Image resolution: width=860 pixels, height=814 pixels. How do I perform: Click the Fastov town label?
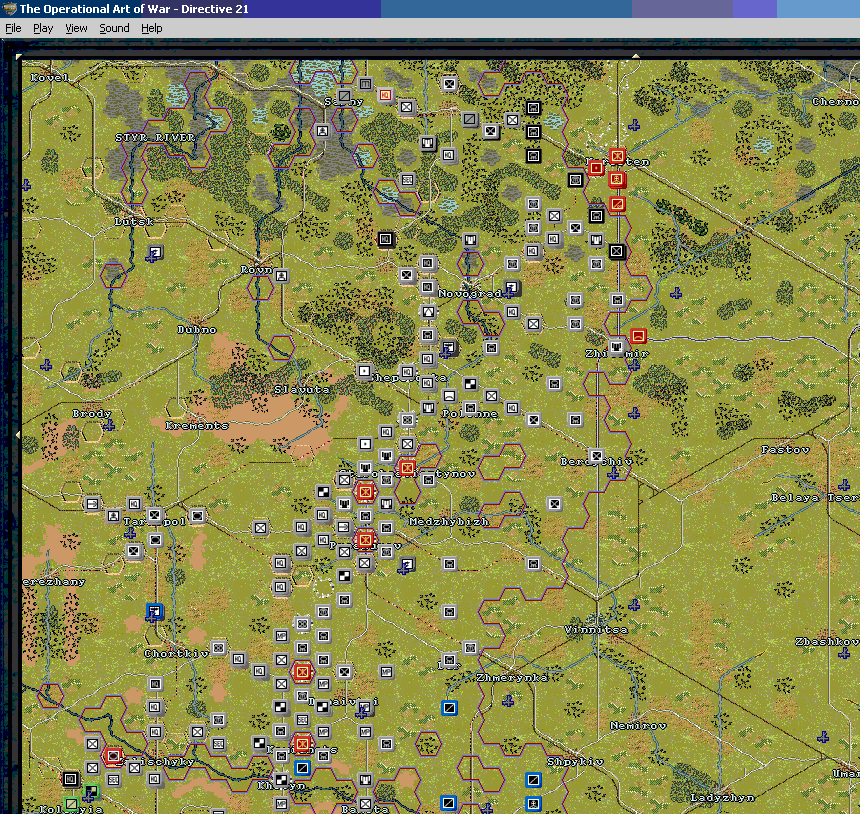click(785, 450)
